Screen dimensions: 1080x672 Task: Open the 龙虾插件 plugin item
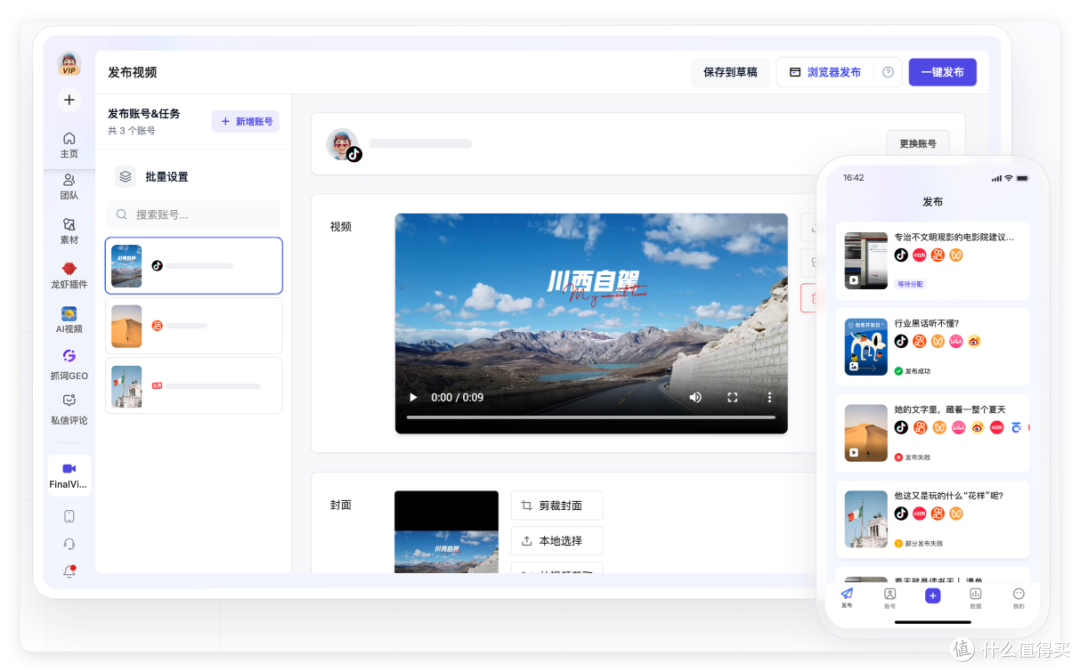69,275
